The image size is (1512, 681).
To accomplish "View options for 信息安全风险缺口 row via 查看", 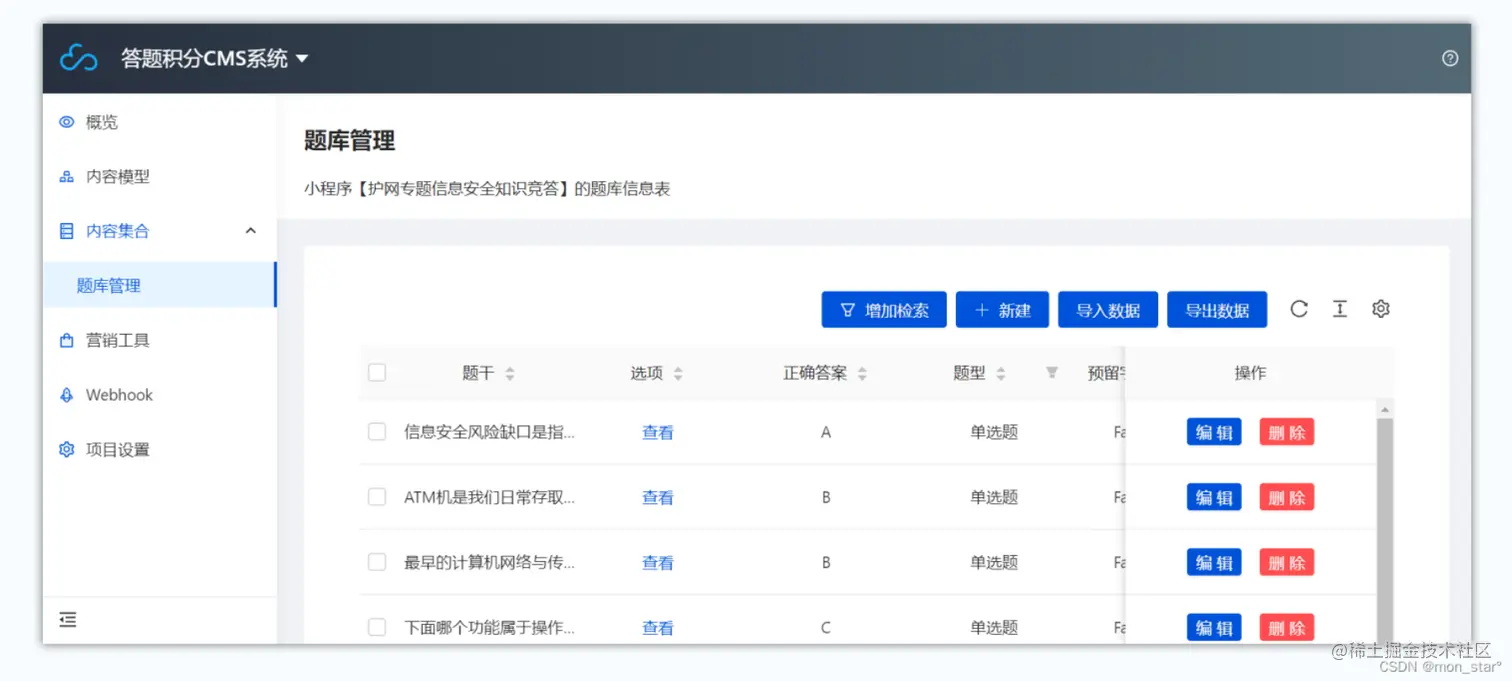I will [658, 432].
